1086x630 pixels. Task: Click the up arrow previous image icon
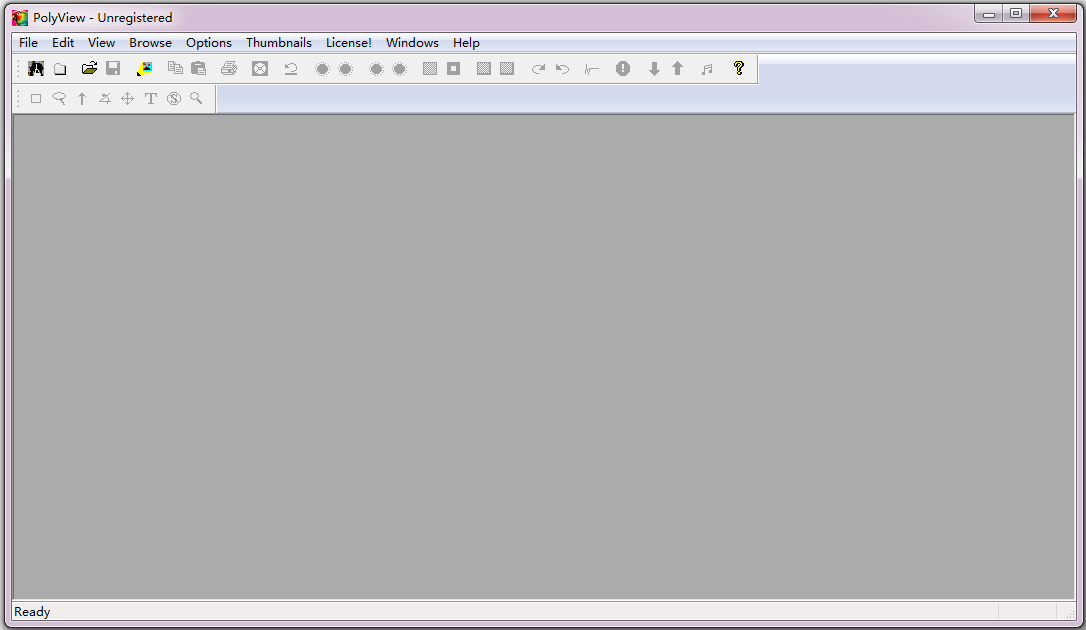677,69
